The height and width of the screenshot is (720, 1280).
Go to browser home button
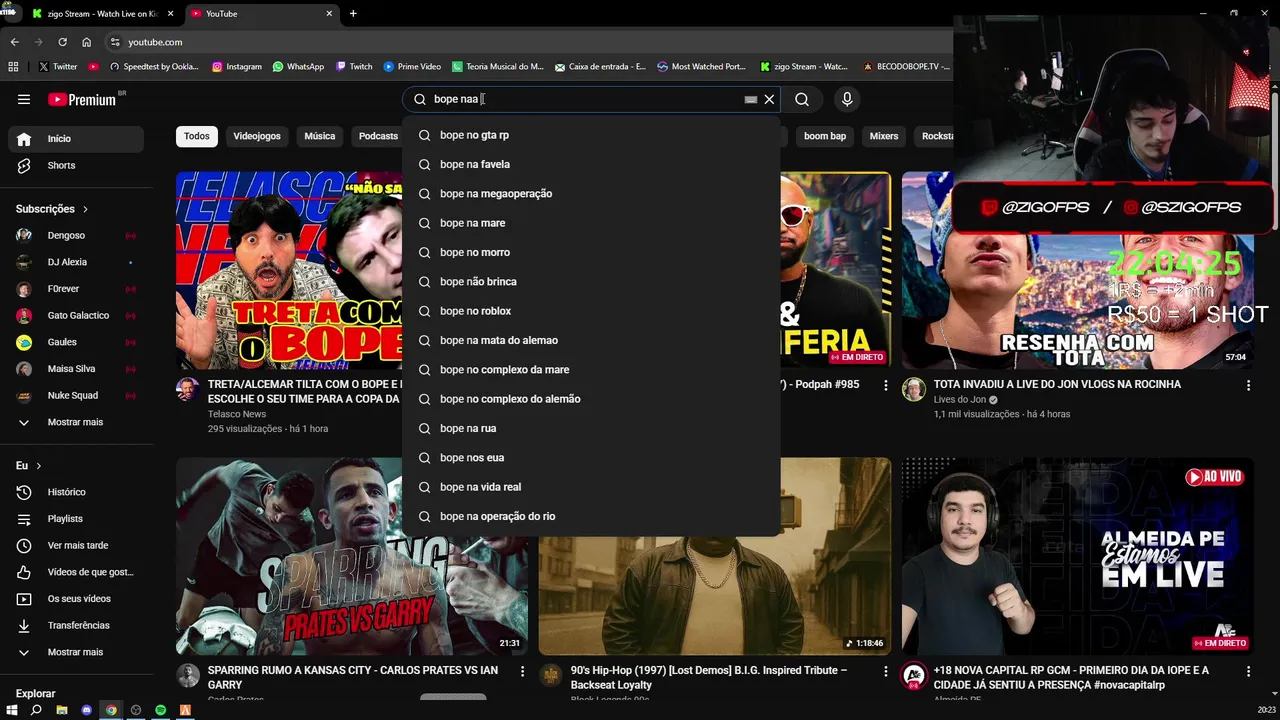point(87,42)
